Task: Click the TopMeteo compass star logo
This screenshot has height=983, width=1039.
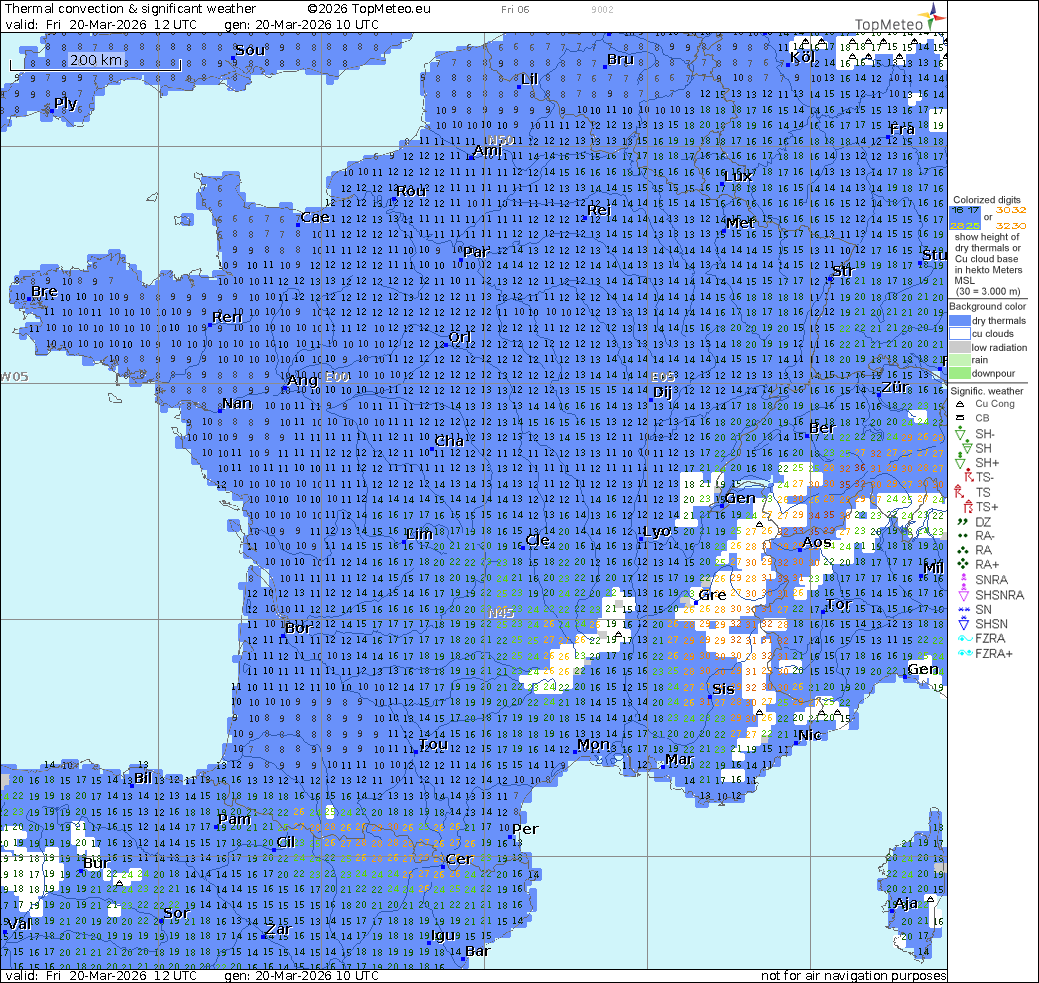Action: [x=934, y=14]
